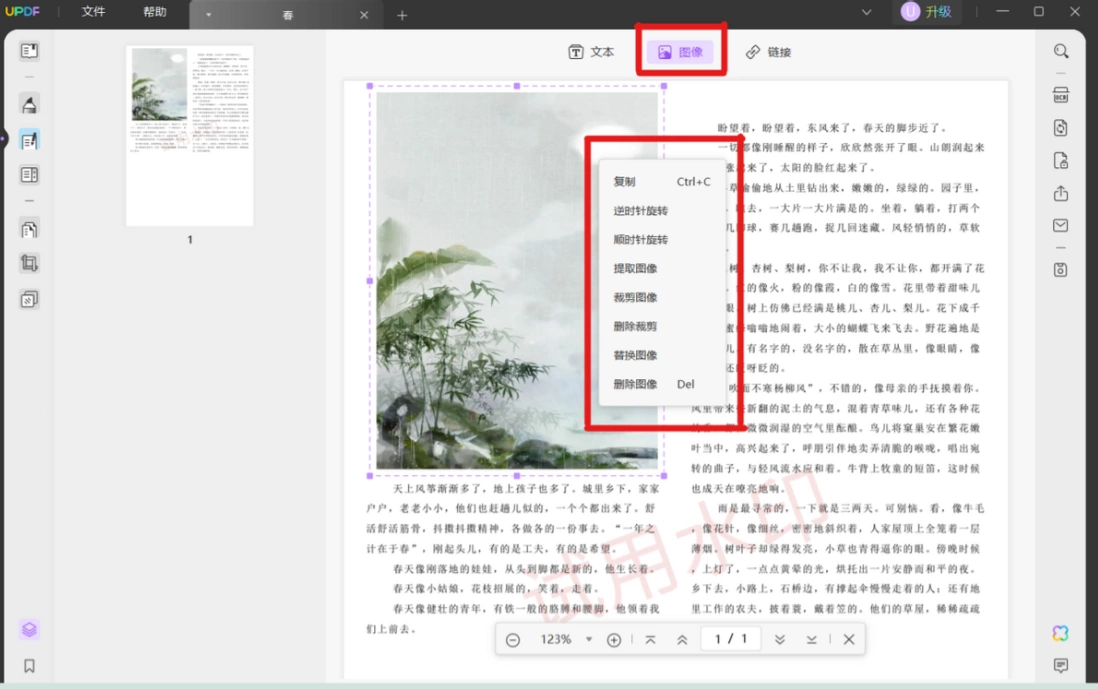
Task: Expand the chevron dropdown near the account button
Action: (x=866, y=12)
